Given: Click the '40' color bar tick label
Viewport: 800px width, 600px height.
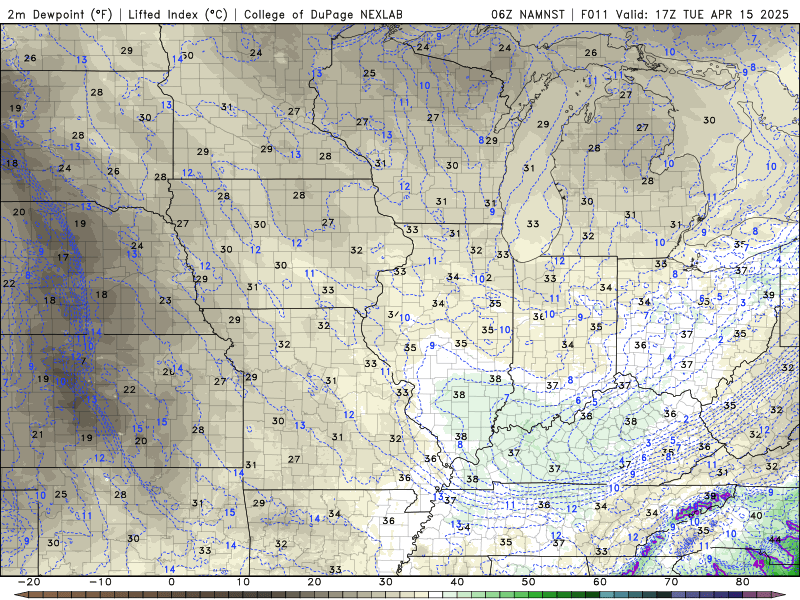Looking at the screenshot, I should click(x=457, y=582).
